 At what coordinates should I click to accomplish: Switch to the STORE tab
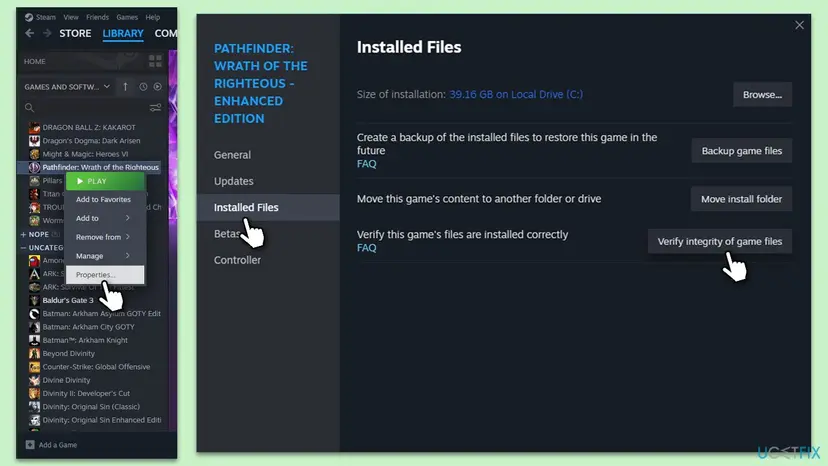click(x=75, y=33)
